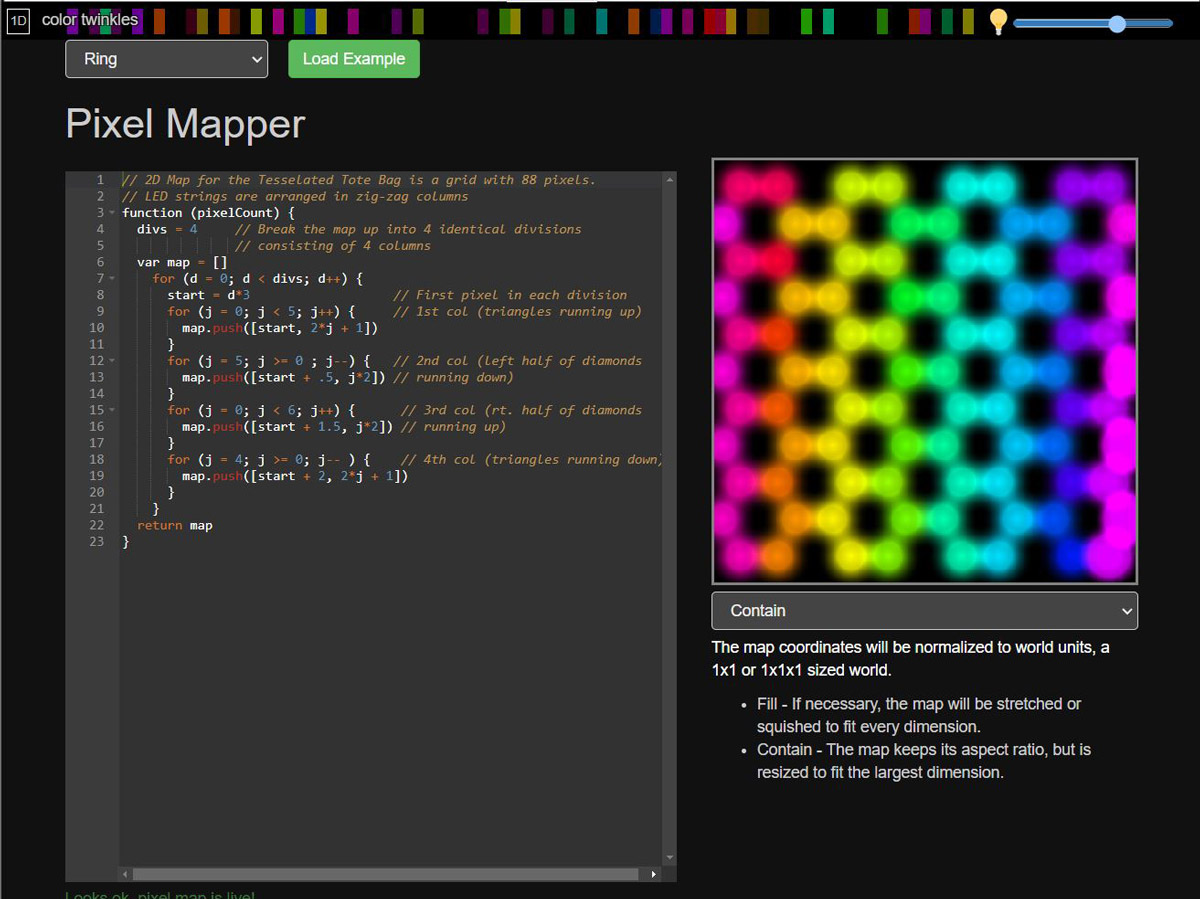The image size is (1200, 899).
Task: Click the editor's vertical scrollbar up arrow
Action: click(669, 178)
